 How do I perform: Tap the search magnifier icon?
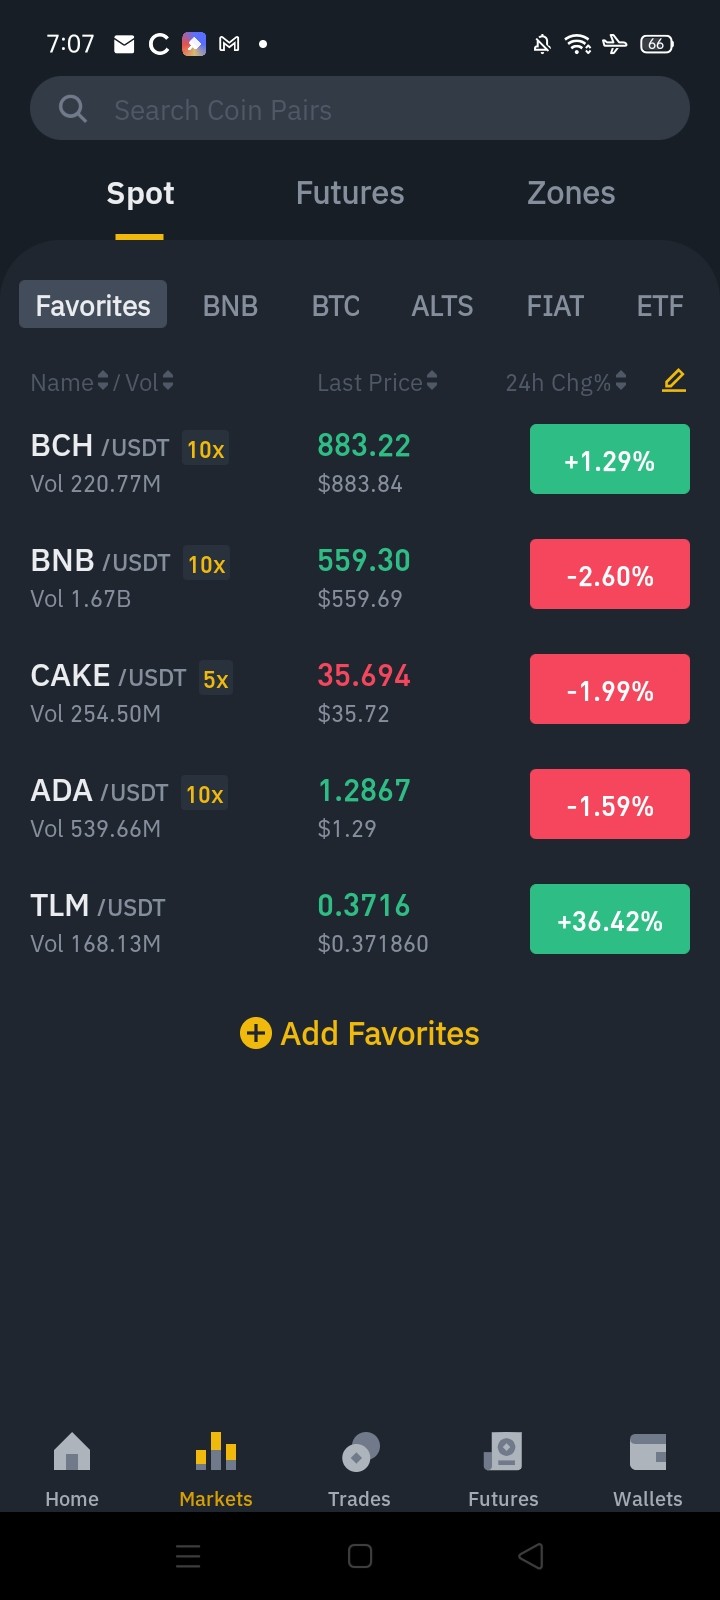pos(73,109)
